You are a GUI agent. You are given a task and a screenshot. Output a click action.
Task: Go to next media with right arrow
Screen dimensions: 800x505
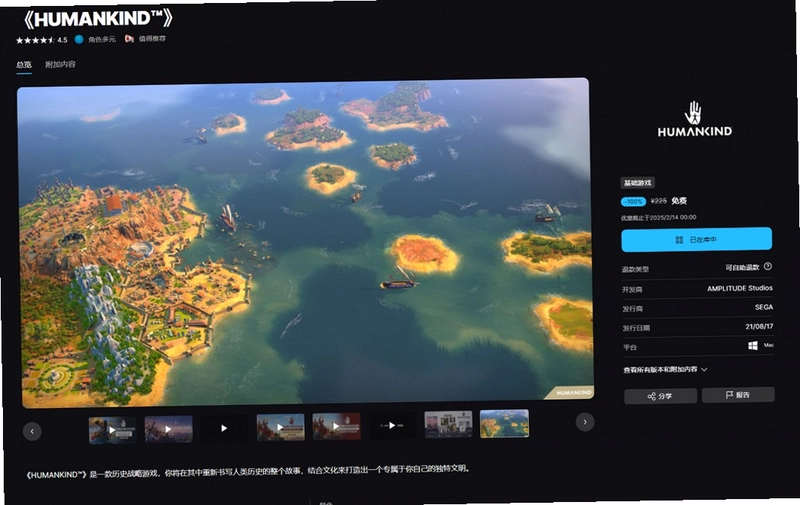pos(585,422)
